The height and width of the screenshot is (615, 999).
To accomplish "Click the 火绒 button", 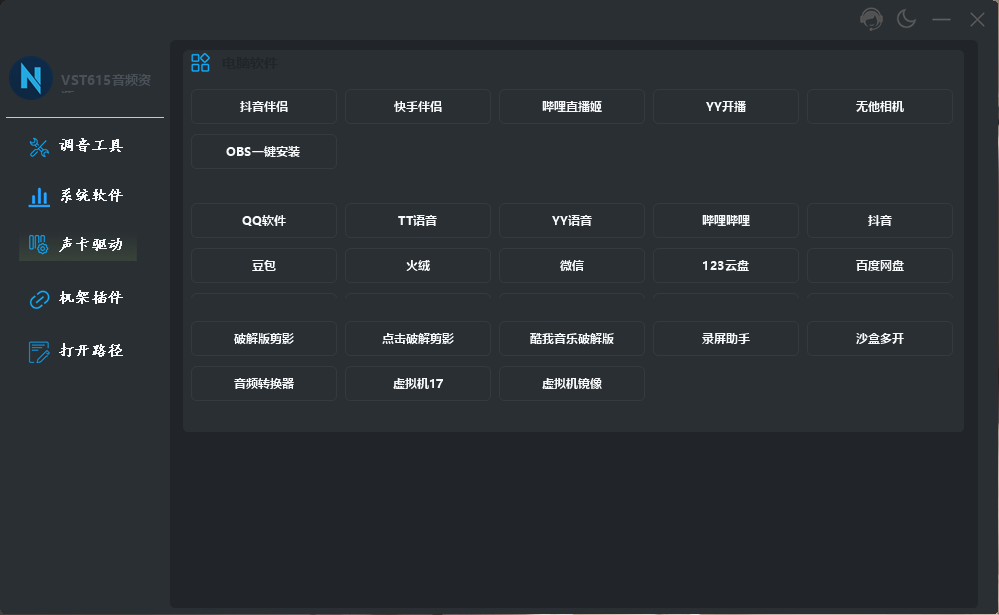I will click(418, 266).
